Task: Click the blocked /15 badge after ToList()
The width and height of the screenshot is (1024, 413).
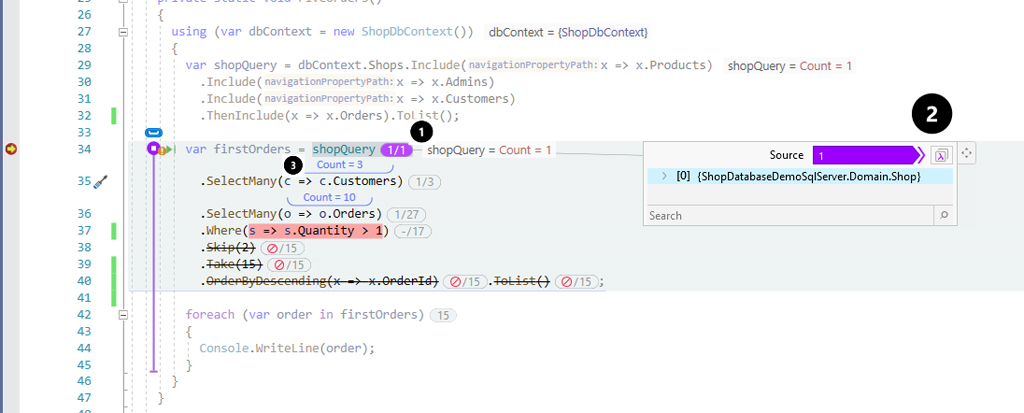Action: pyautogui.click(x=577, y=282)
